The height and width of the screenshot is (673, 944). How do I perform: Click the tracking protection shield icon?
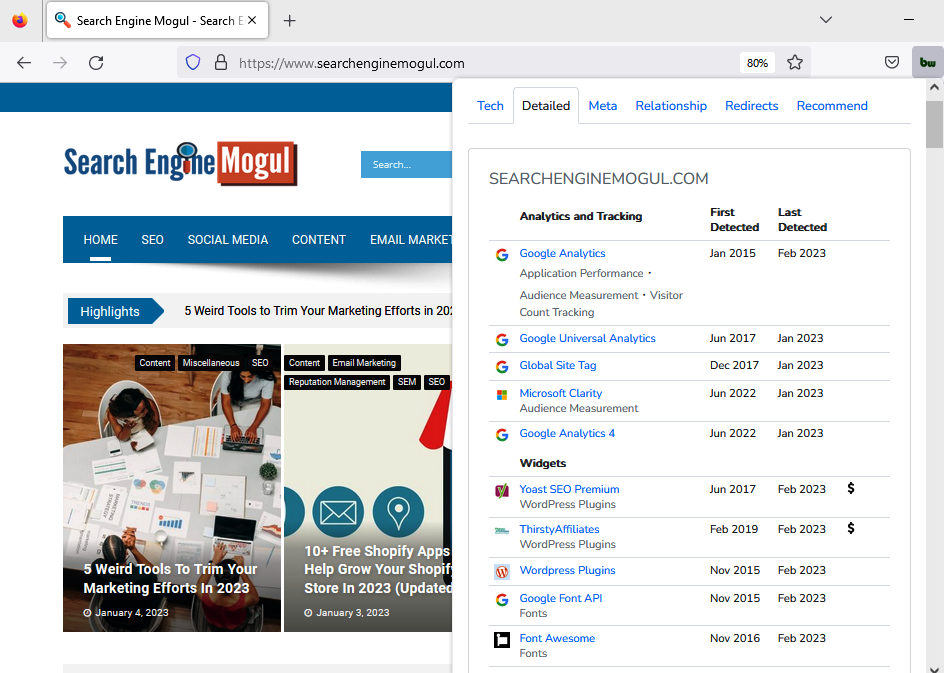click(x=193, y=63)
